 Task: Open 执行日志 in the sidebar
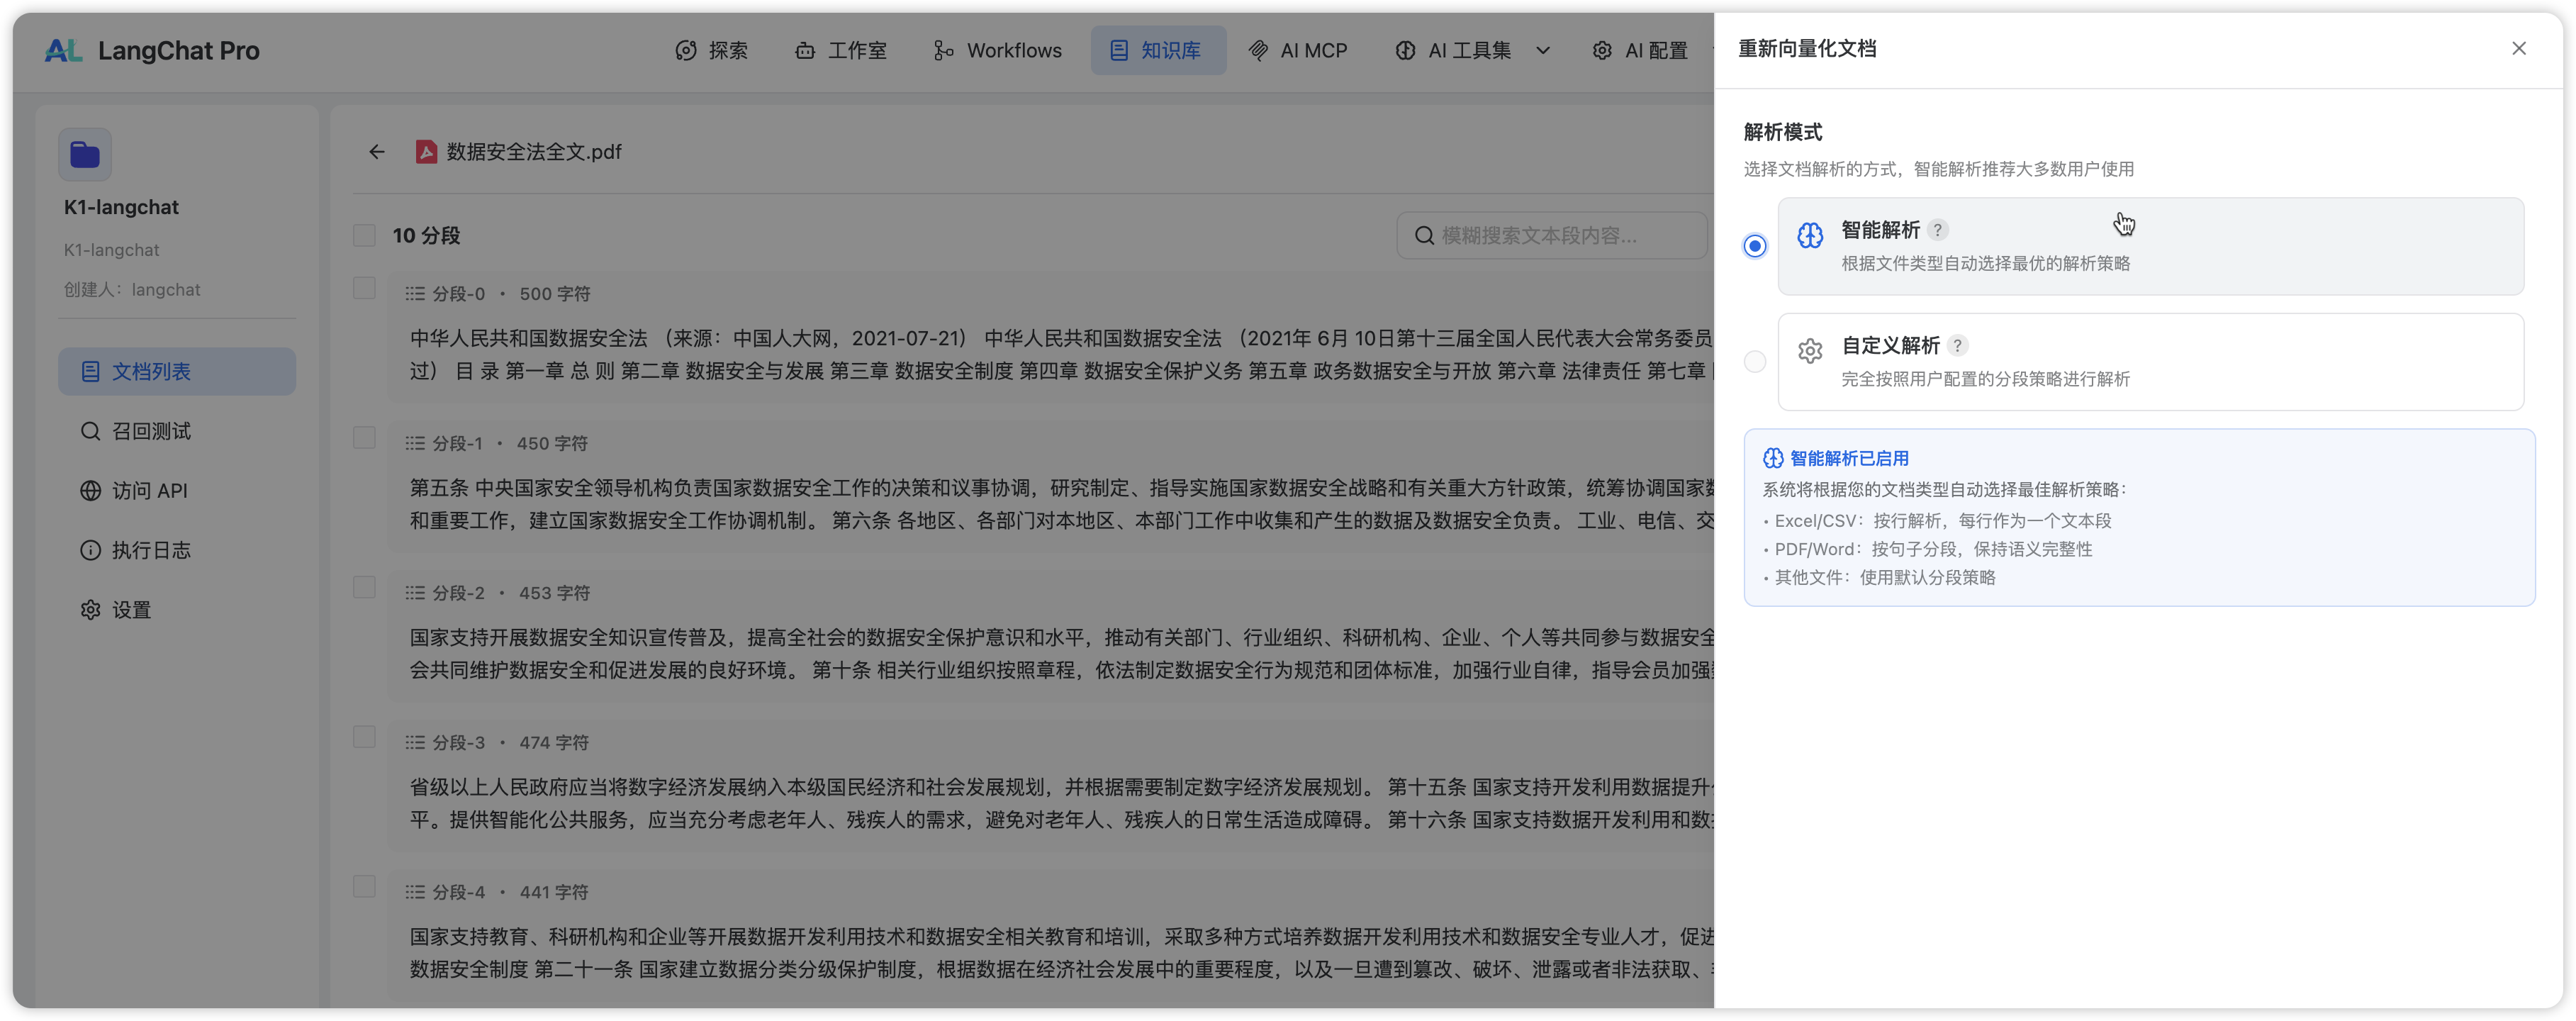[x=150, y=550]
